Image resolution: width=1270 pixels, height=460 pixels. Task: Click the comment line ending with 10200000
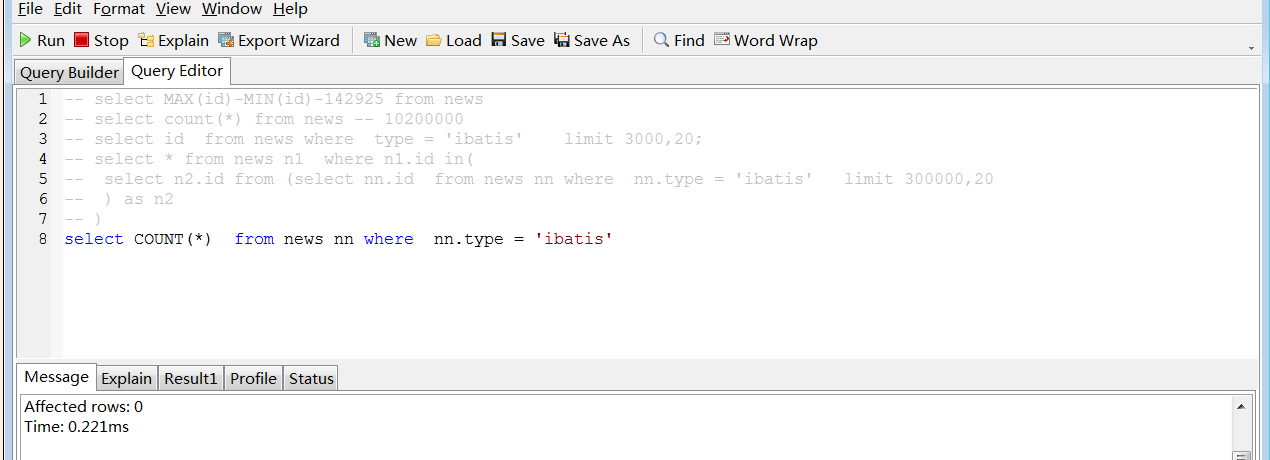[x=264, y=119]
